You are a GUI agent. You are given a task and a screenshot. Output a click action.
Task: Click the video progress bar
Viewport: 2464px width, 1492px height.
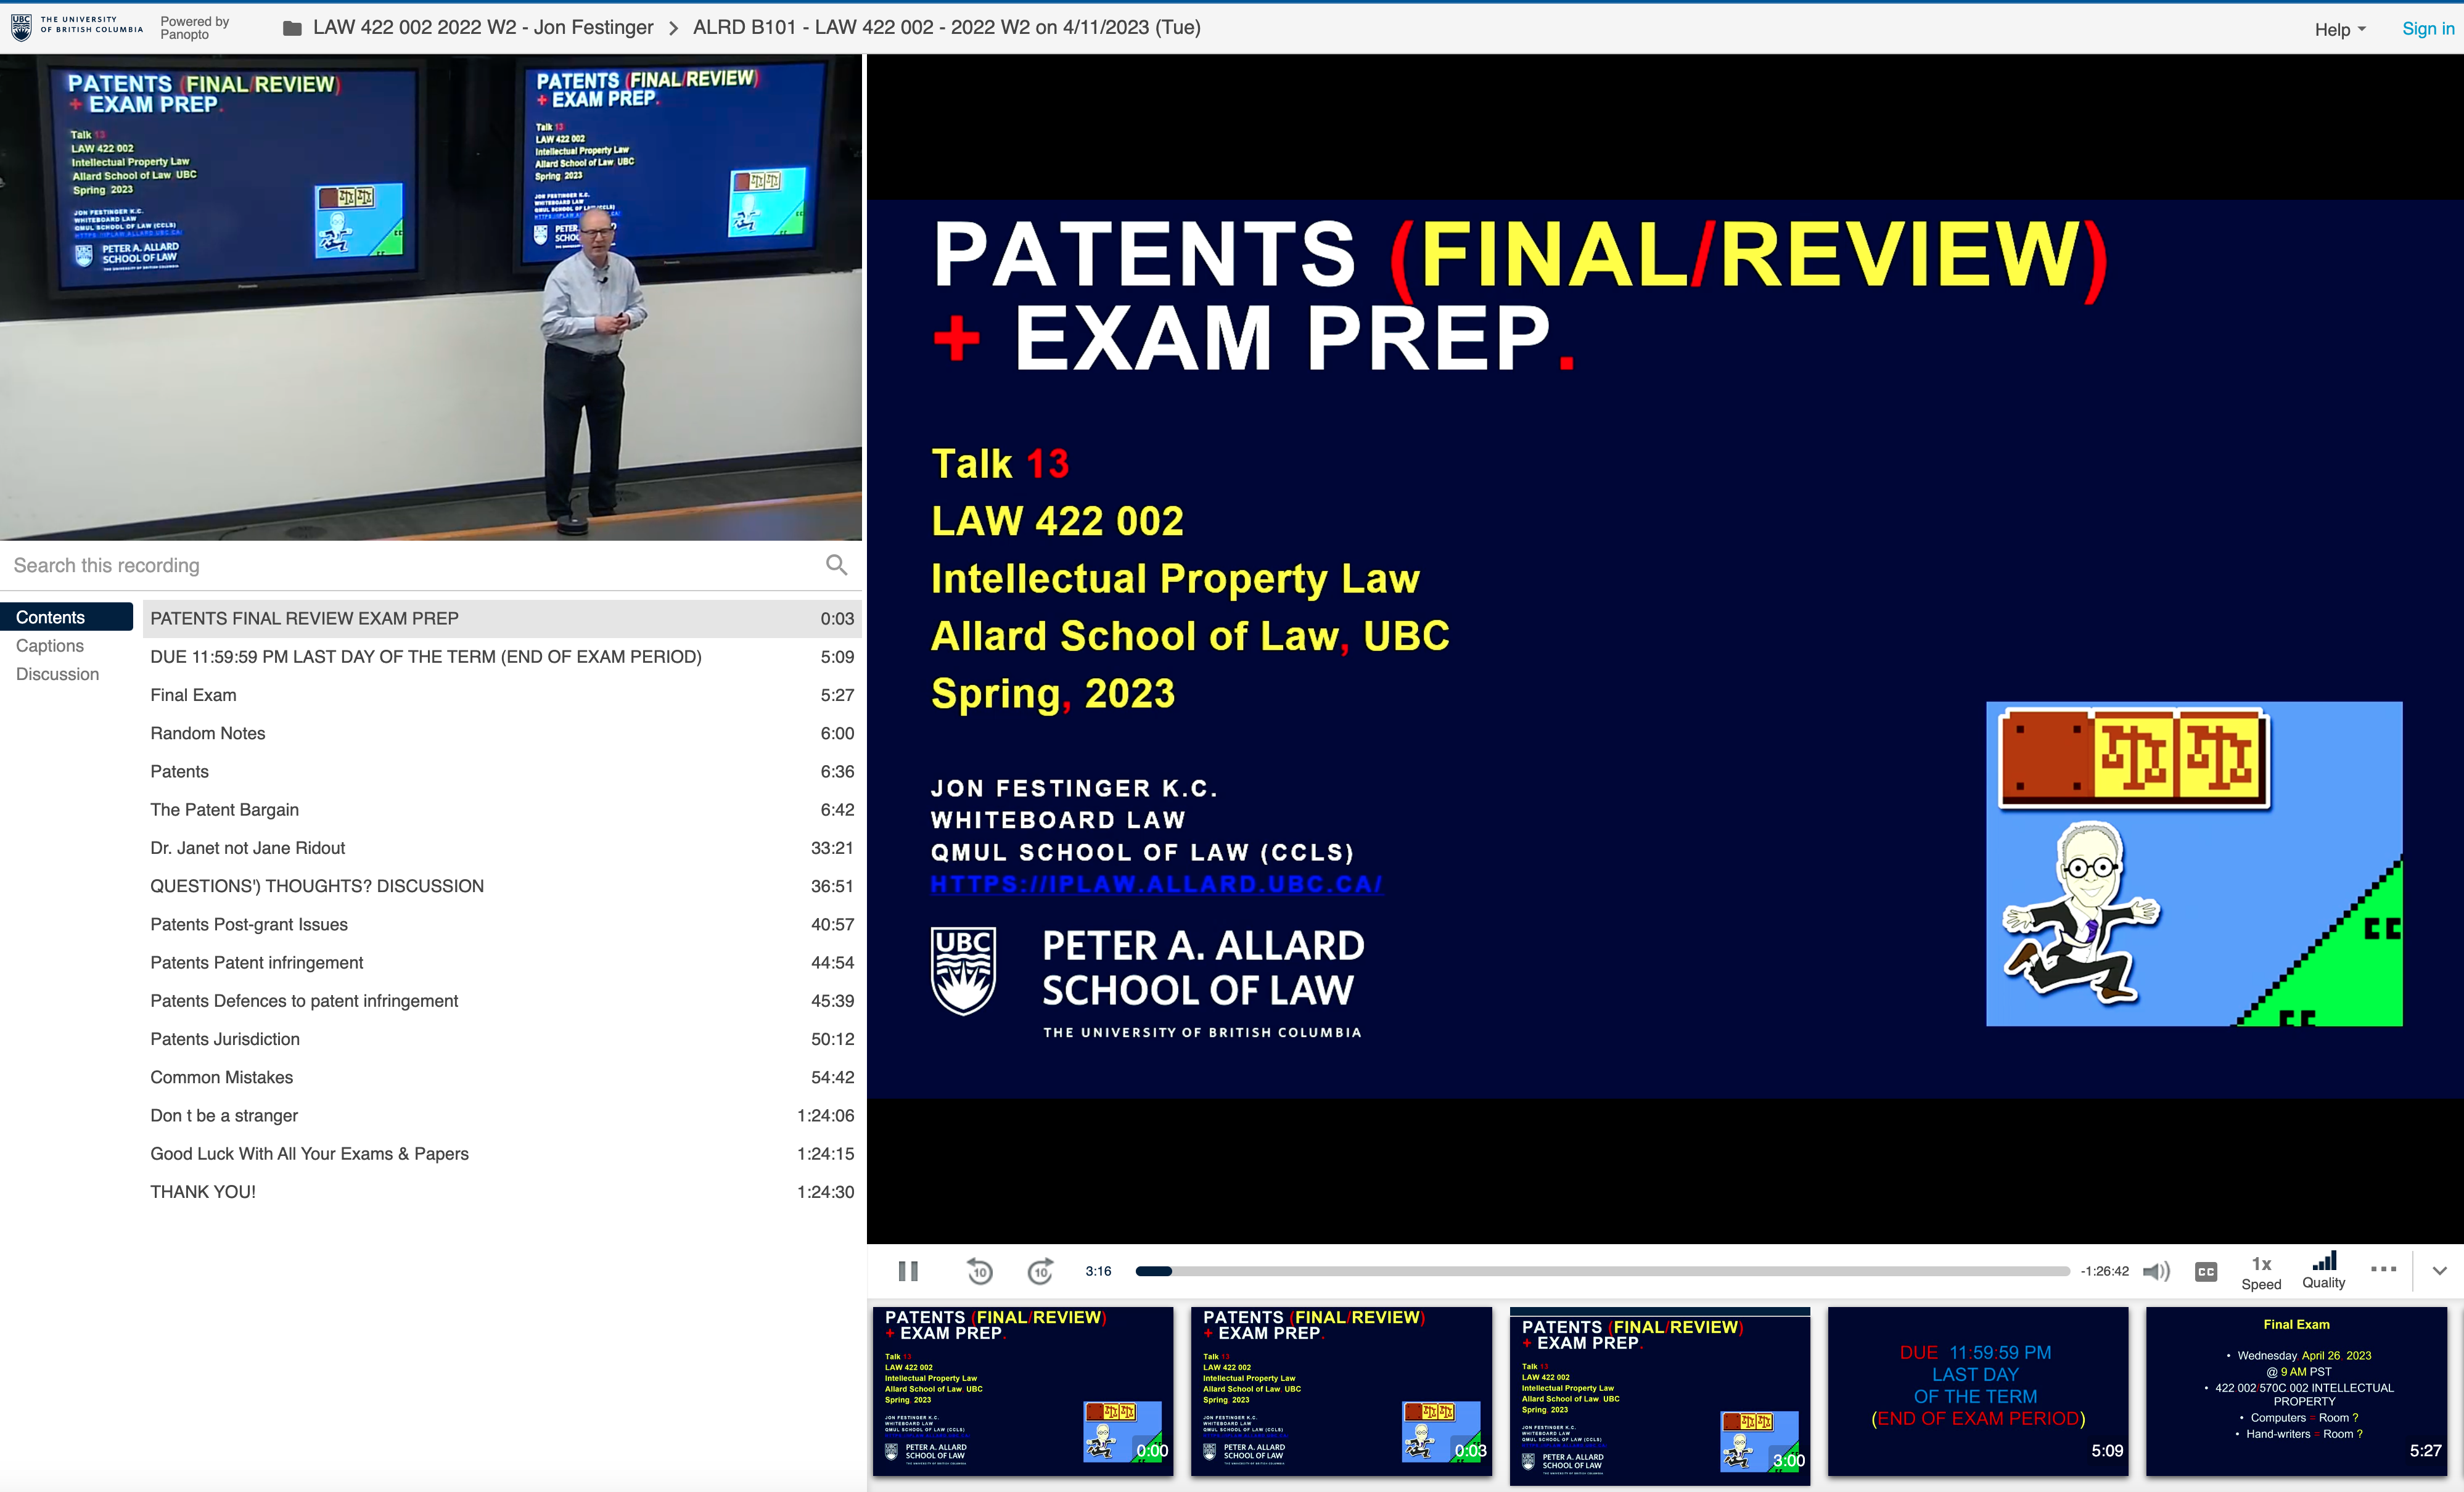pyautogui.click(x=1602, y=1271)
